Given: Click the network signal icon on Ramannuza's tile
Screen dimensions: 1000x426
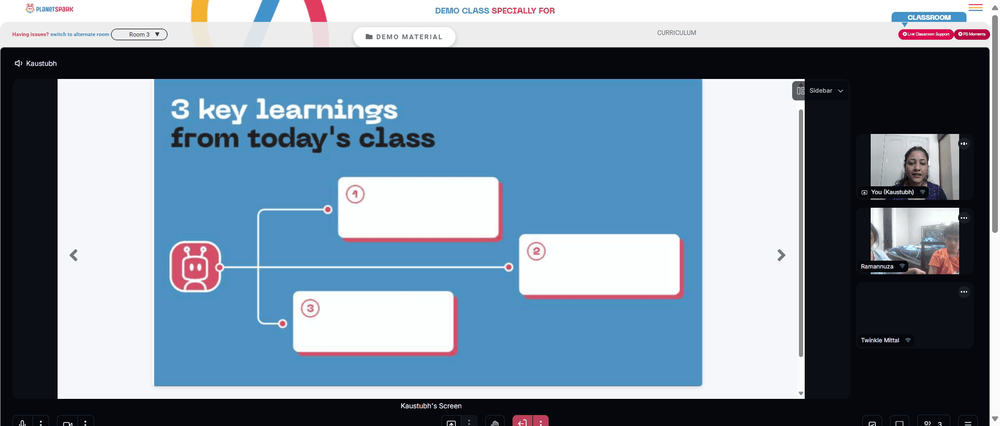Looking at the screenshot, I should pyautogui.click(x=902, y=266).
